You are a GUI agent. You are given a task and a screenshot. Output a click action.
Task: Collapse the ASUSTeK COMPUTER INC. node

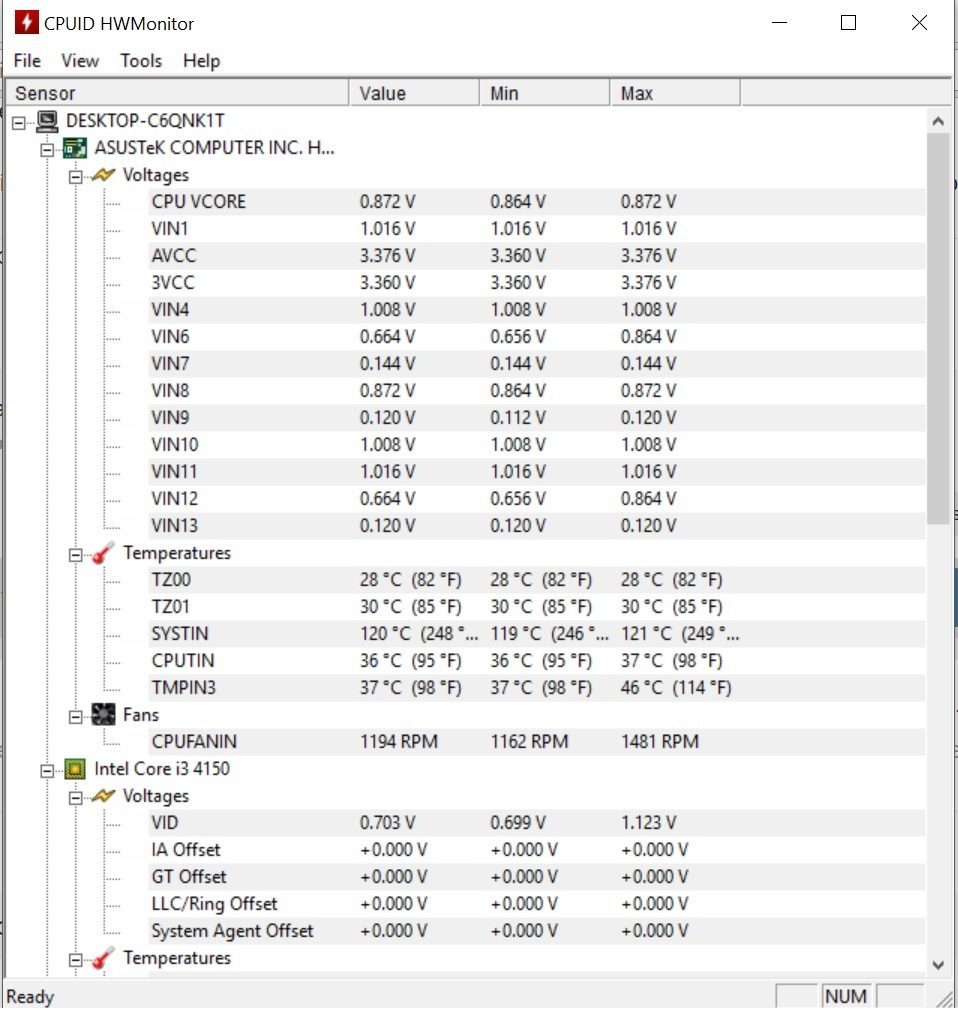point(48,149)
